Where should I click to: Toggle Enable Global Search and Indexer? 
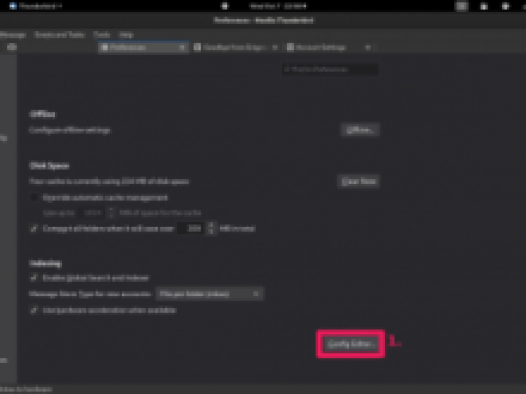[x=34, y=278]
